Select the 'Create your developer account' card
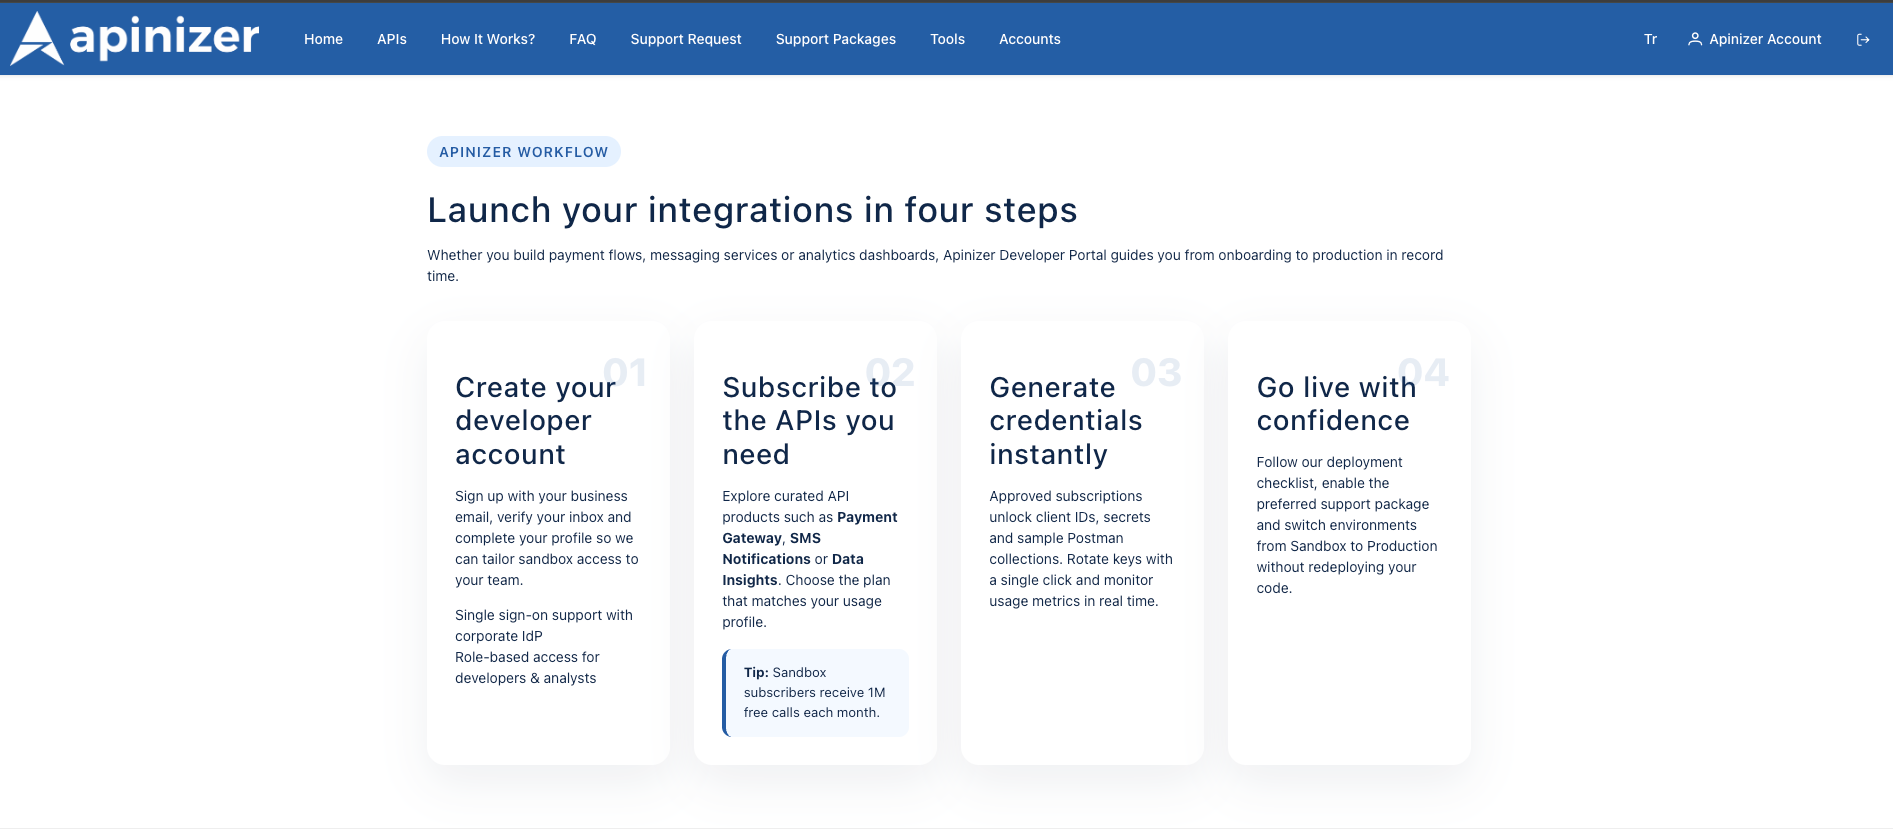 click(x=548, y=542)
